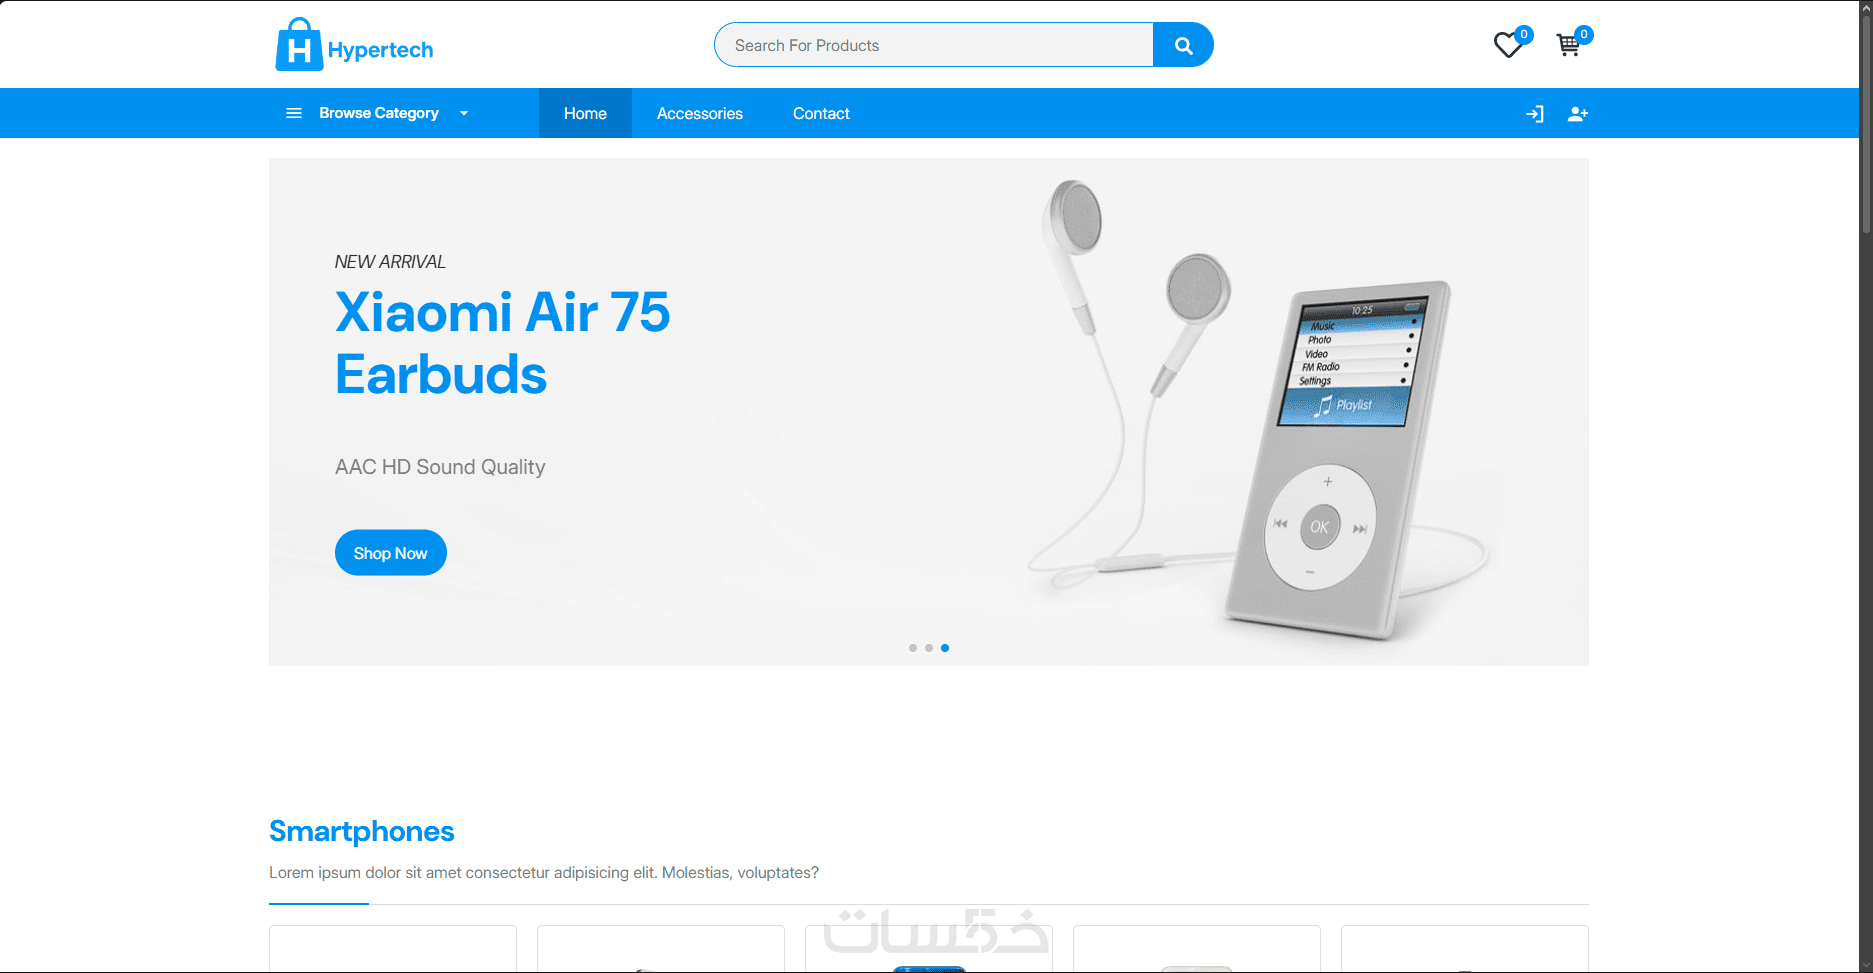This screenshot has height=973, width=1873.
Task: Click the login arrow icon
Action: tap(1535, 114)
